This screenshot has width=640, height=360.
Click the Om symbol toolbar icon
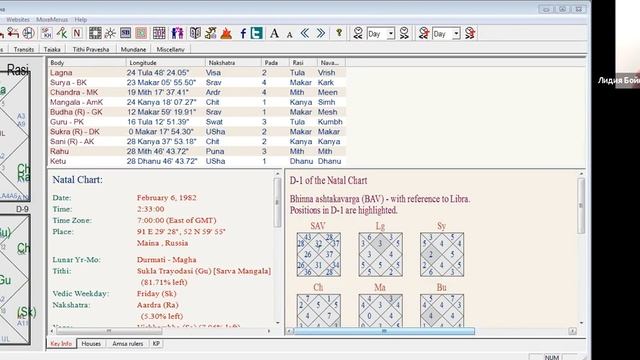pyautogui.click(x=211, y=33)
